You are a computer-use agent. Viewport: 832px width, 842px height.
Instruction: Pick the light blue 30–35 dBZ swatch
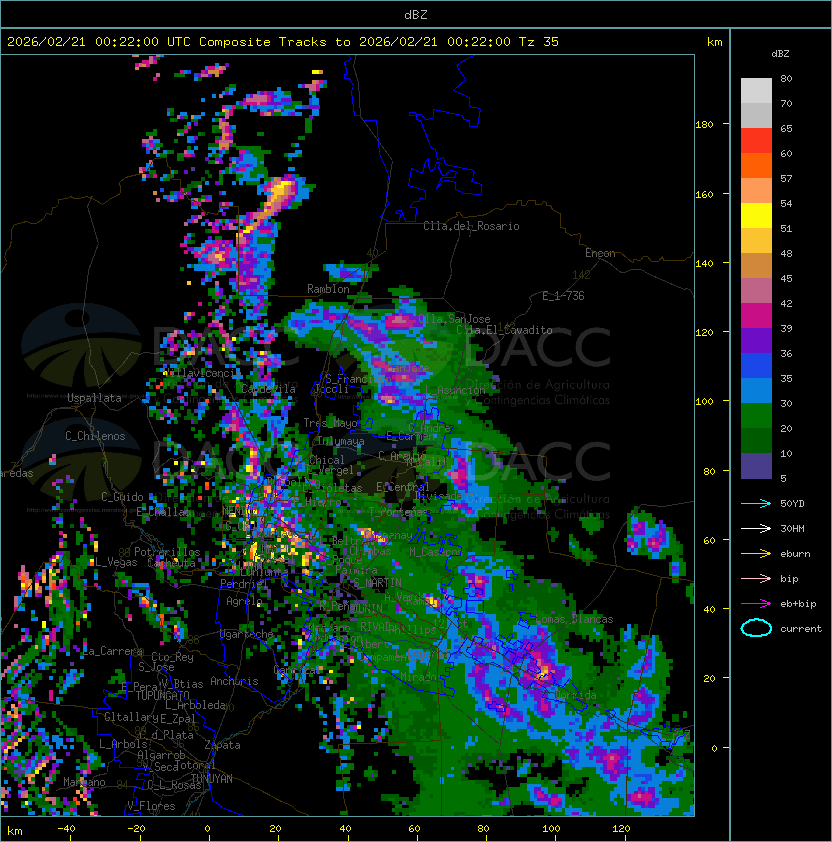click(756, 390)
